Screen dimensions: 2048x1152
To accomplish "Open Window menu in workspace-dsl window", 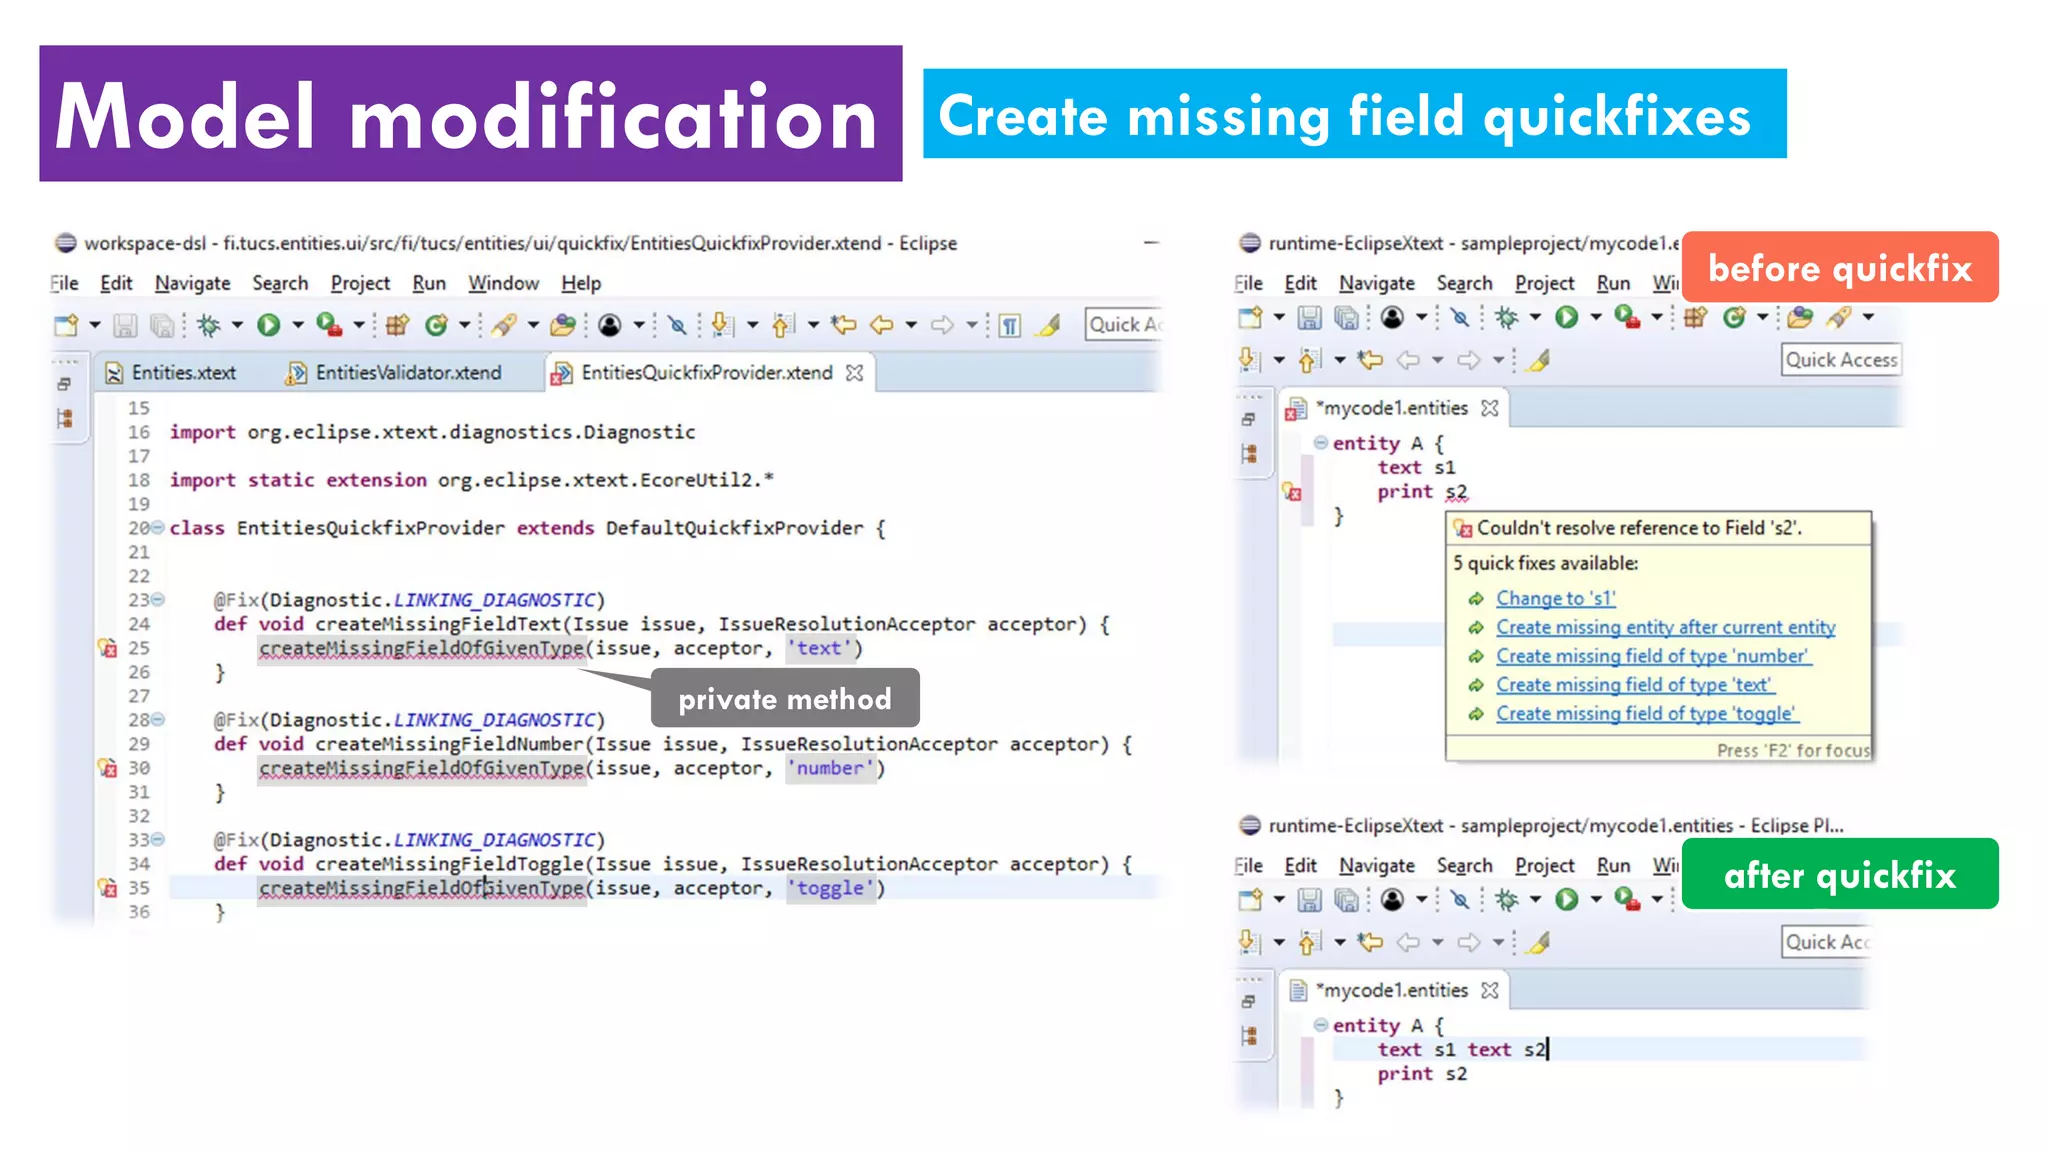I will tap(504, 283).
